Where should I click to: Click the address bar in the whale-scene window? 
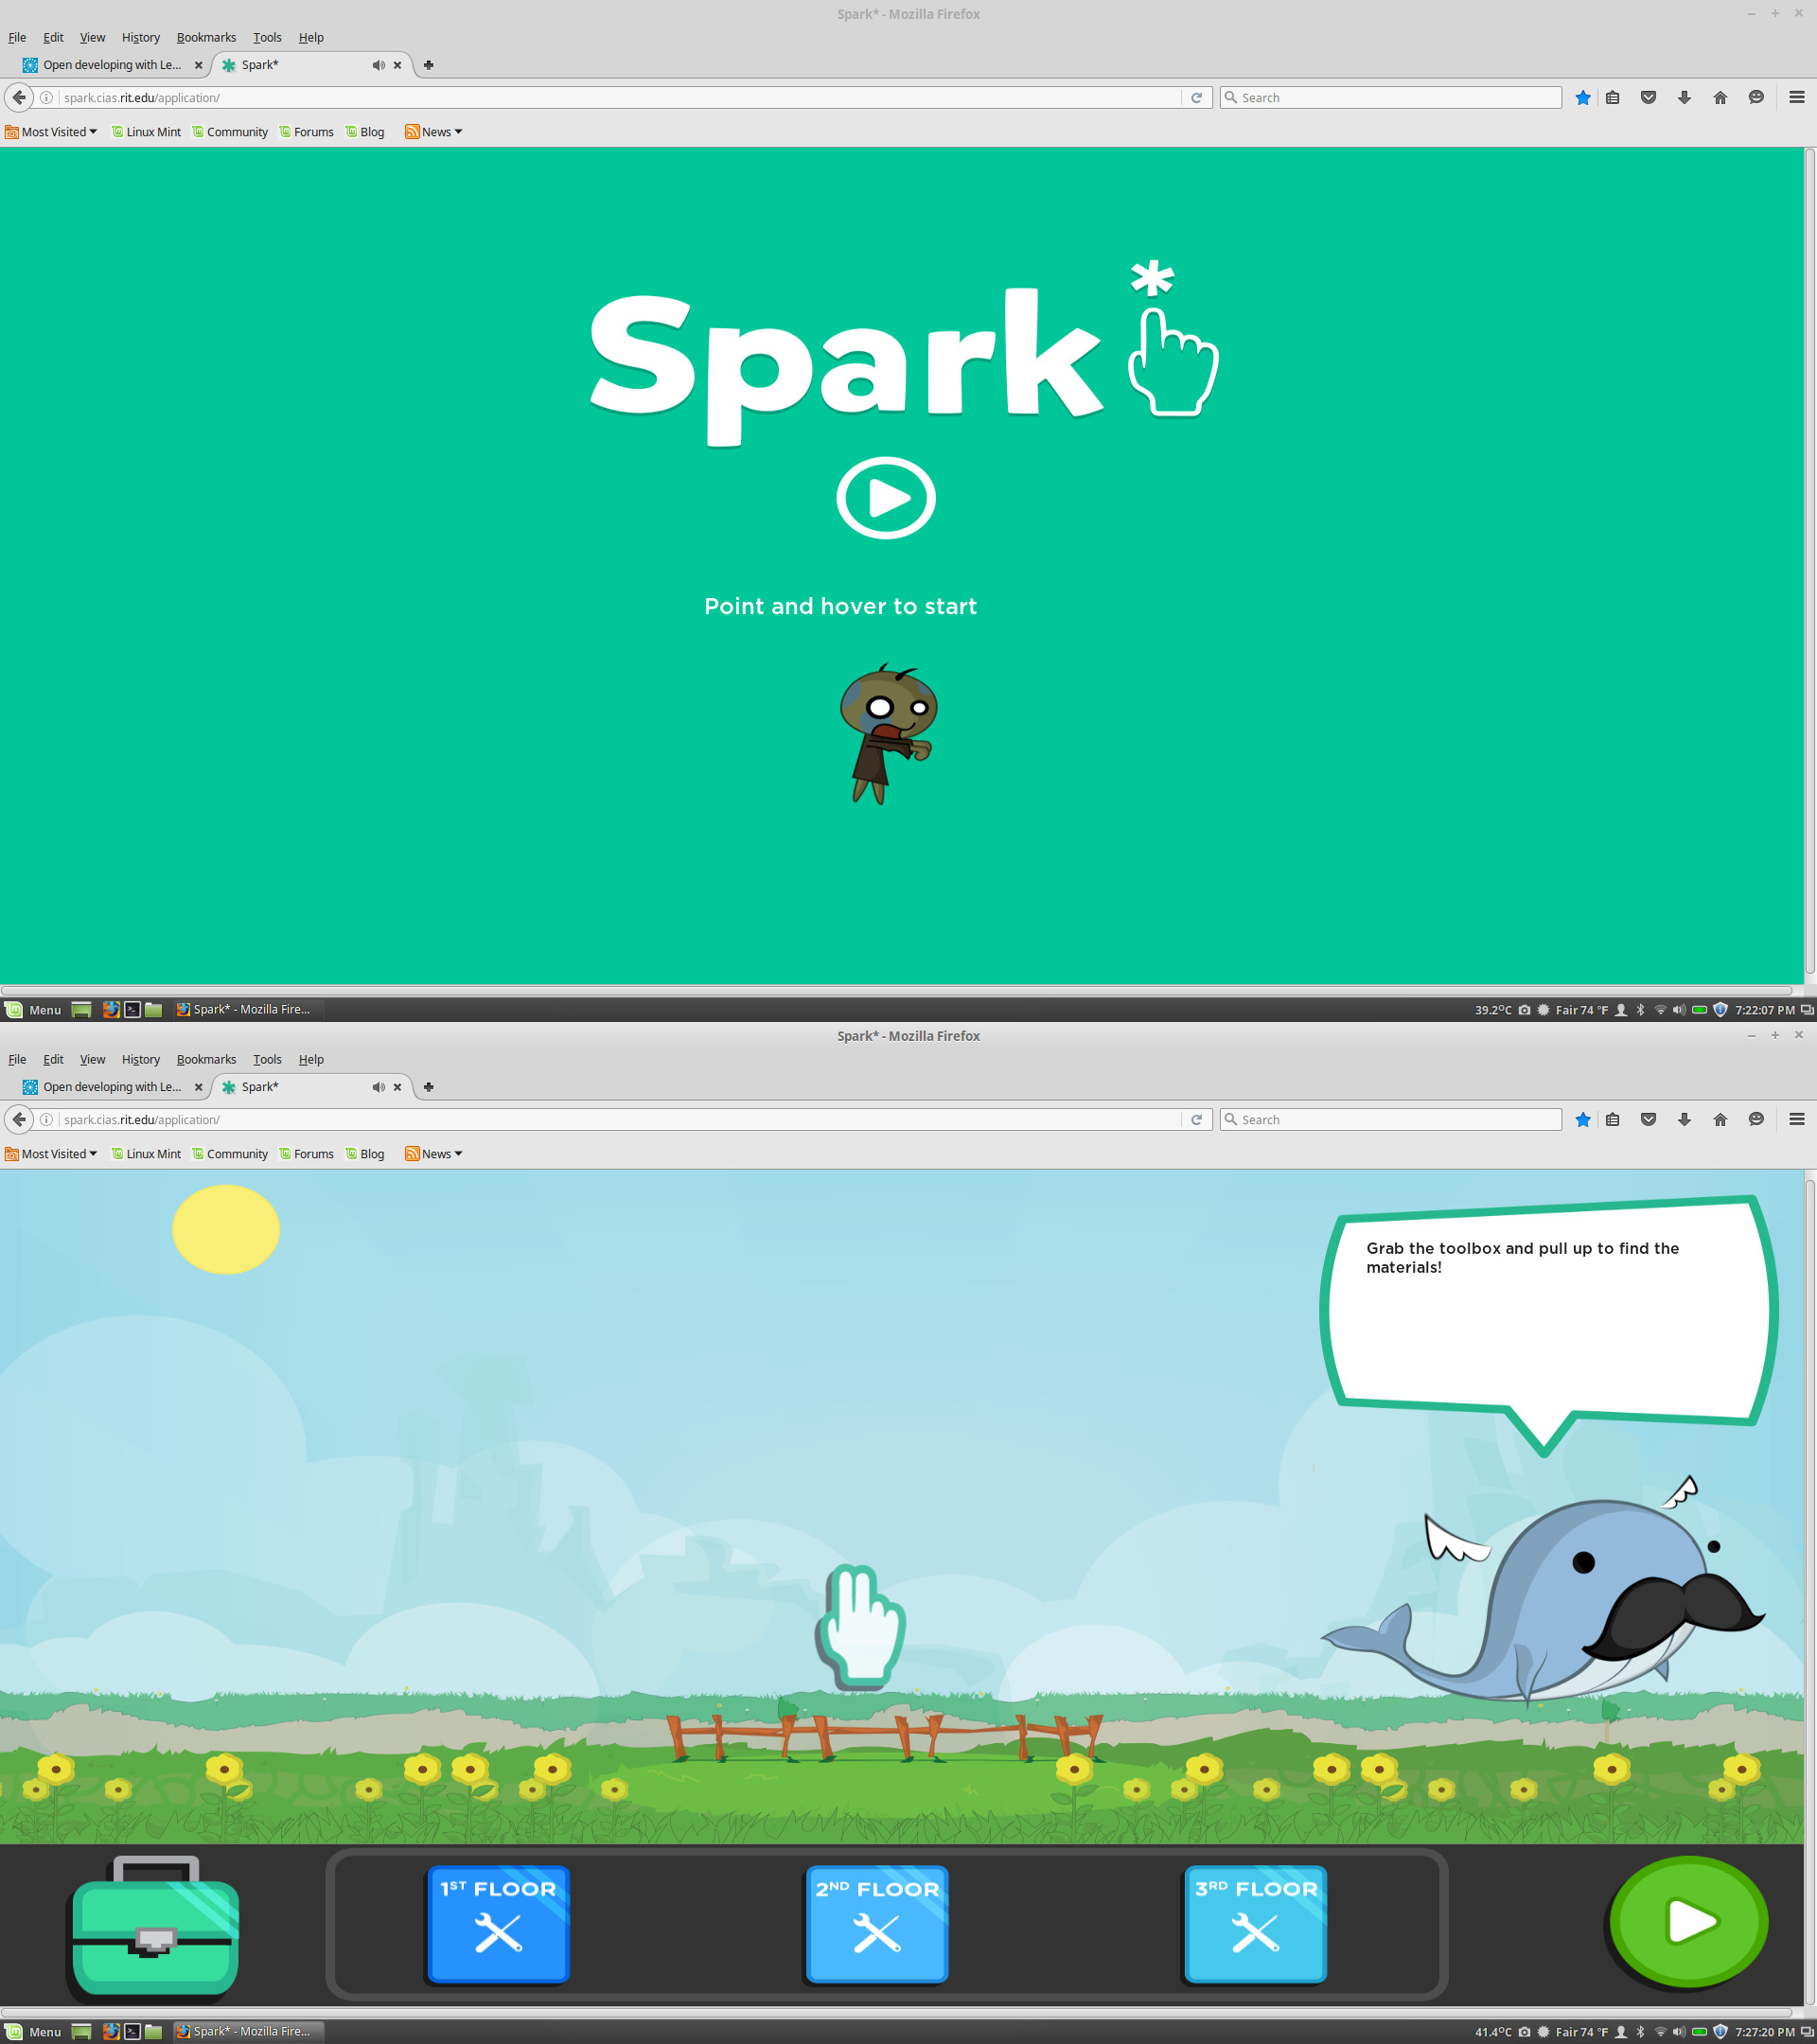(x=620, y=1119)
